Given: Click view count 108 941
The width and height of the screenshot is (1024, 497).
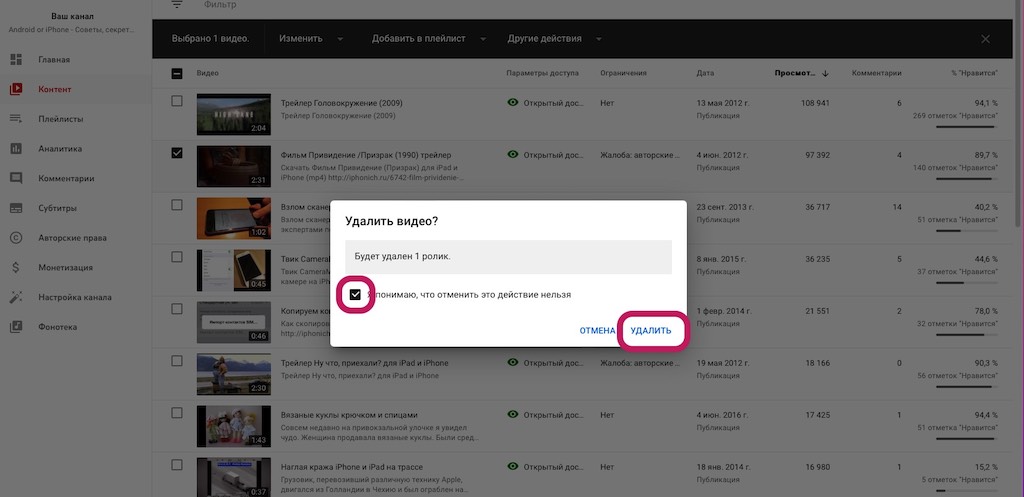Looking at the screenshot, I should [x=814, y=103].
